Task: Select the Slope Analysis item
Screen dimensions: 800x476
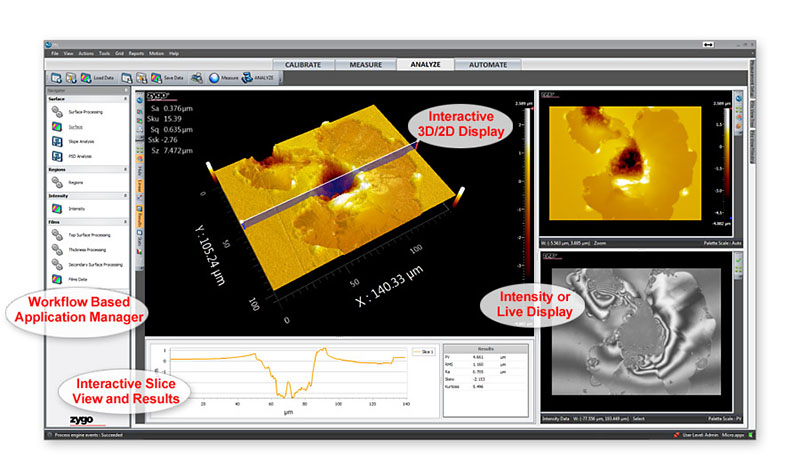Action: click(81, 142)
